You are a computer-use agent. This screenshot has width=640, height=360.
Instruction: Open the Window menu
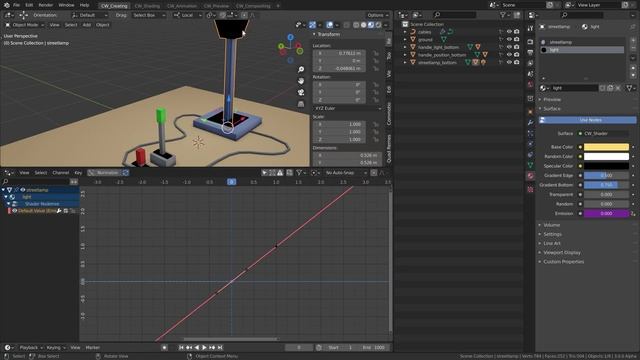click(x=66, y=5)
